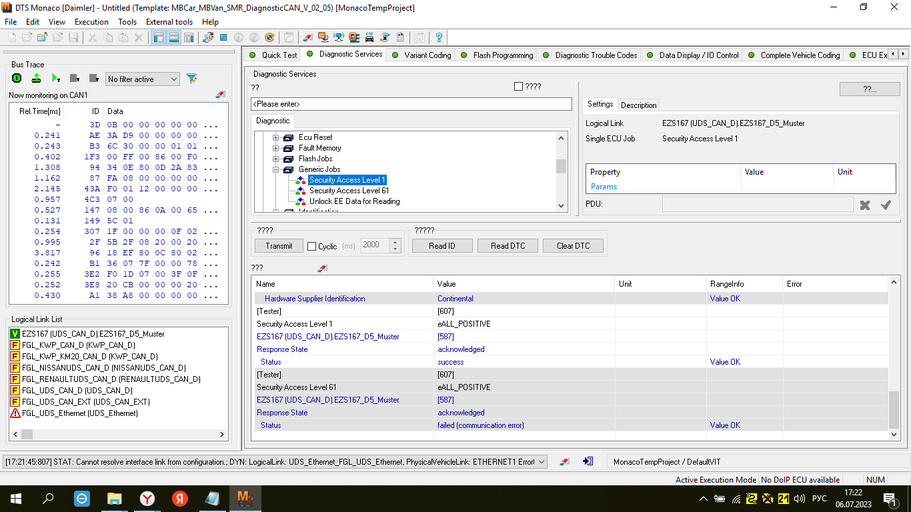911x512 pixels.
Task: Click the Read ID button
Action: (442, 246)
